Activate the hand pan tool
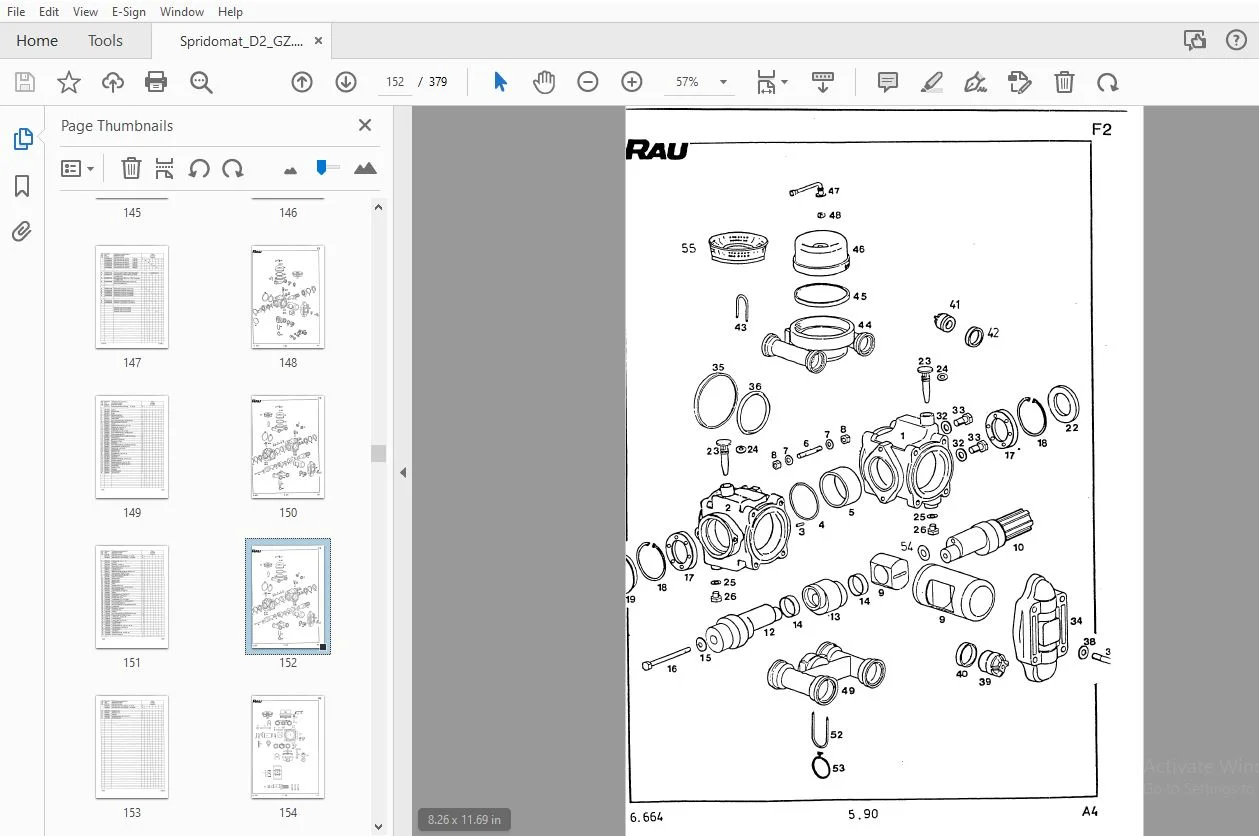This screenshot has width=1259, height=836. tap(544, 82)
